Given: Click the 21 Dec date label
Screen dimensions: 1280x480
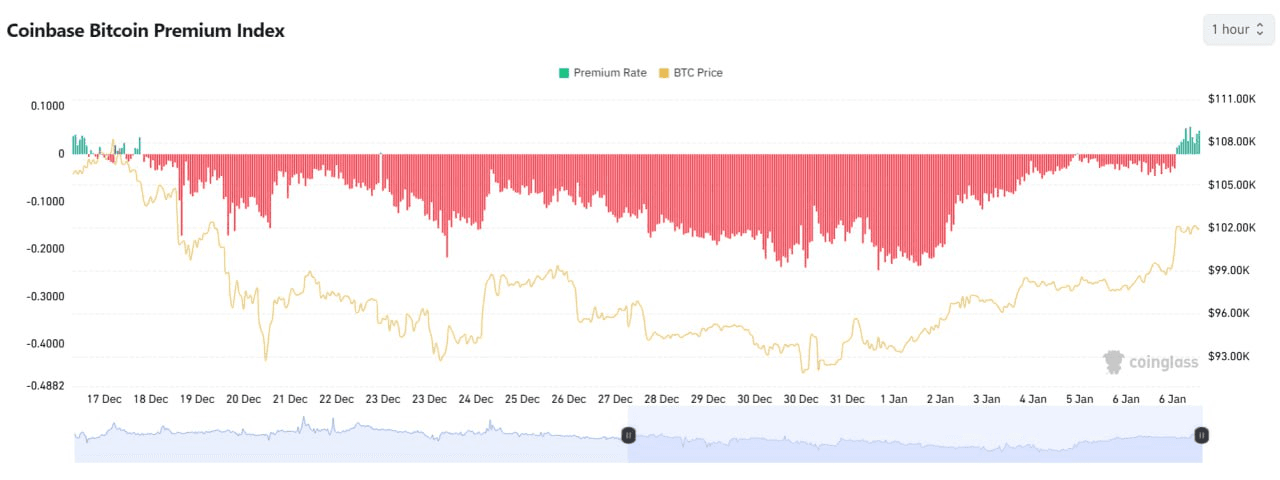Looking at the screenshot, I should pyautogui.click(x=290, y=399).
